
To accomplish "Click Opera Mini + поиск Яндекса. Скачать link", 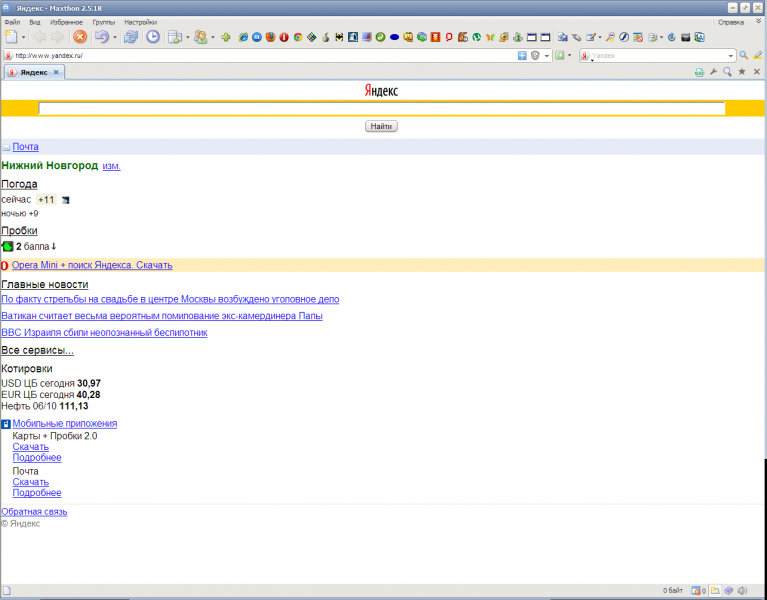I will 92,265.
